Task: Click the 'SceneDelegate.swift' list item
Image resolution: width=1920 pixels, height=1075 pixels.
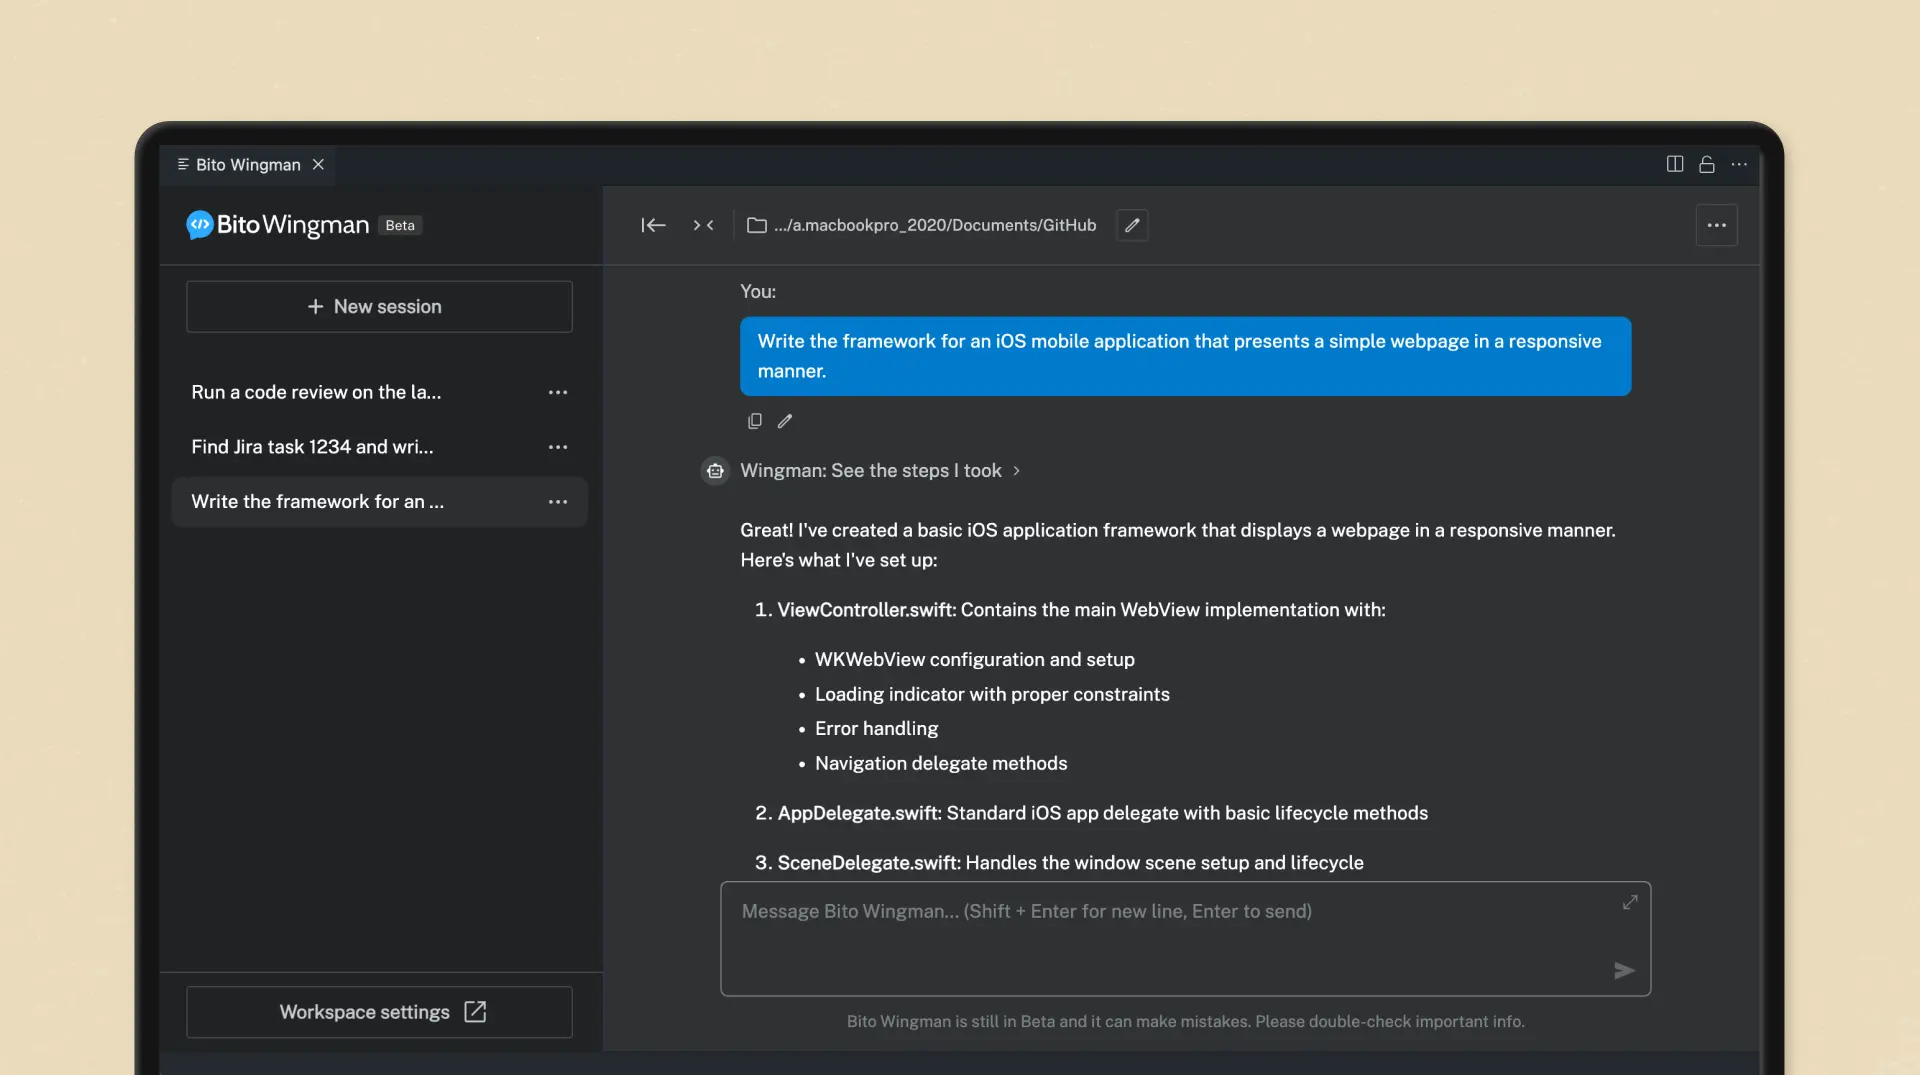Action: click(x=1059, y=862)
